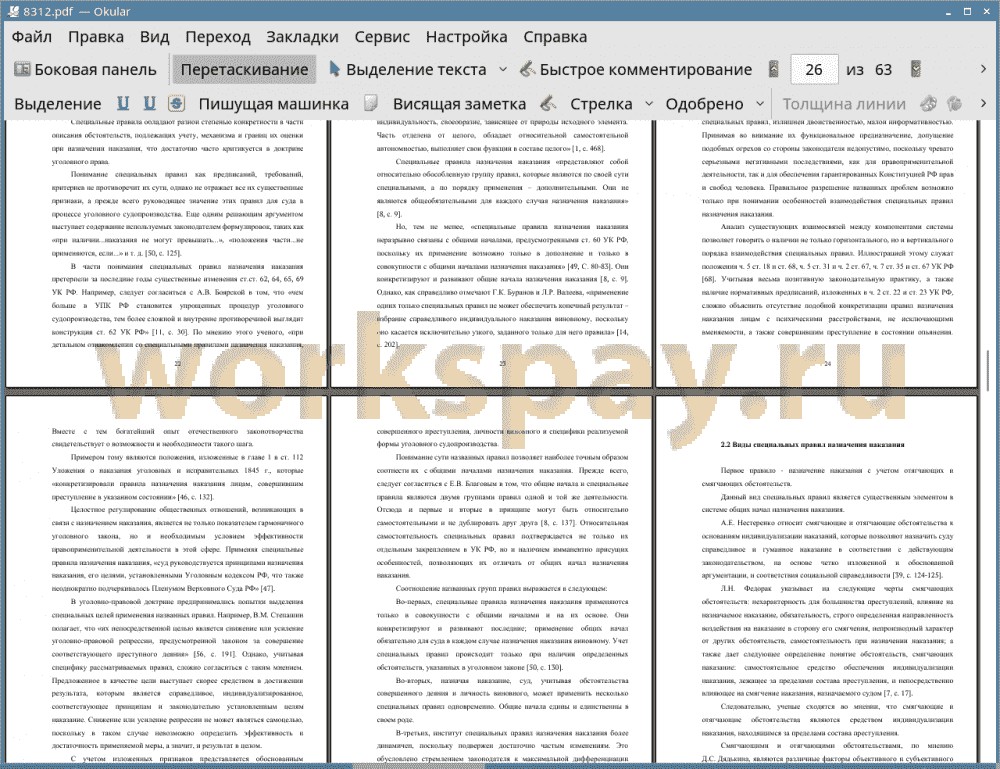Click the second color palette icon after Толщина линии

954,103
